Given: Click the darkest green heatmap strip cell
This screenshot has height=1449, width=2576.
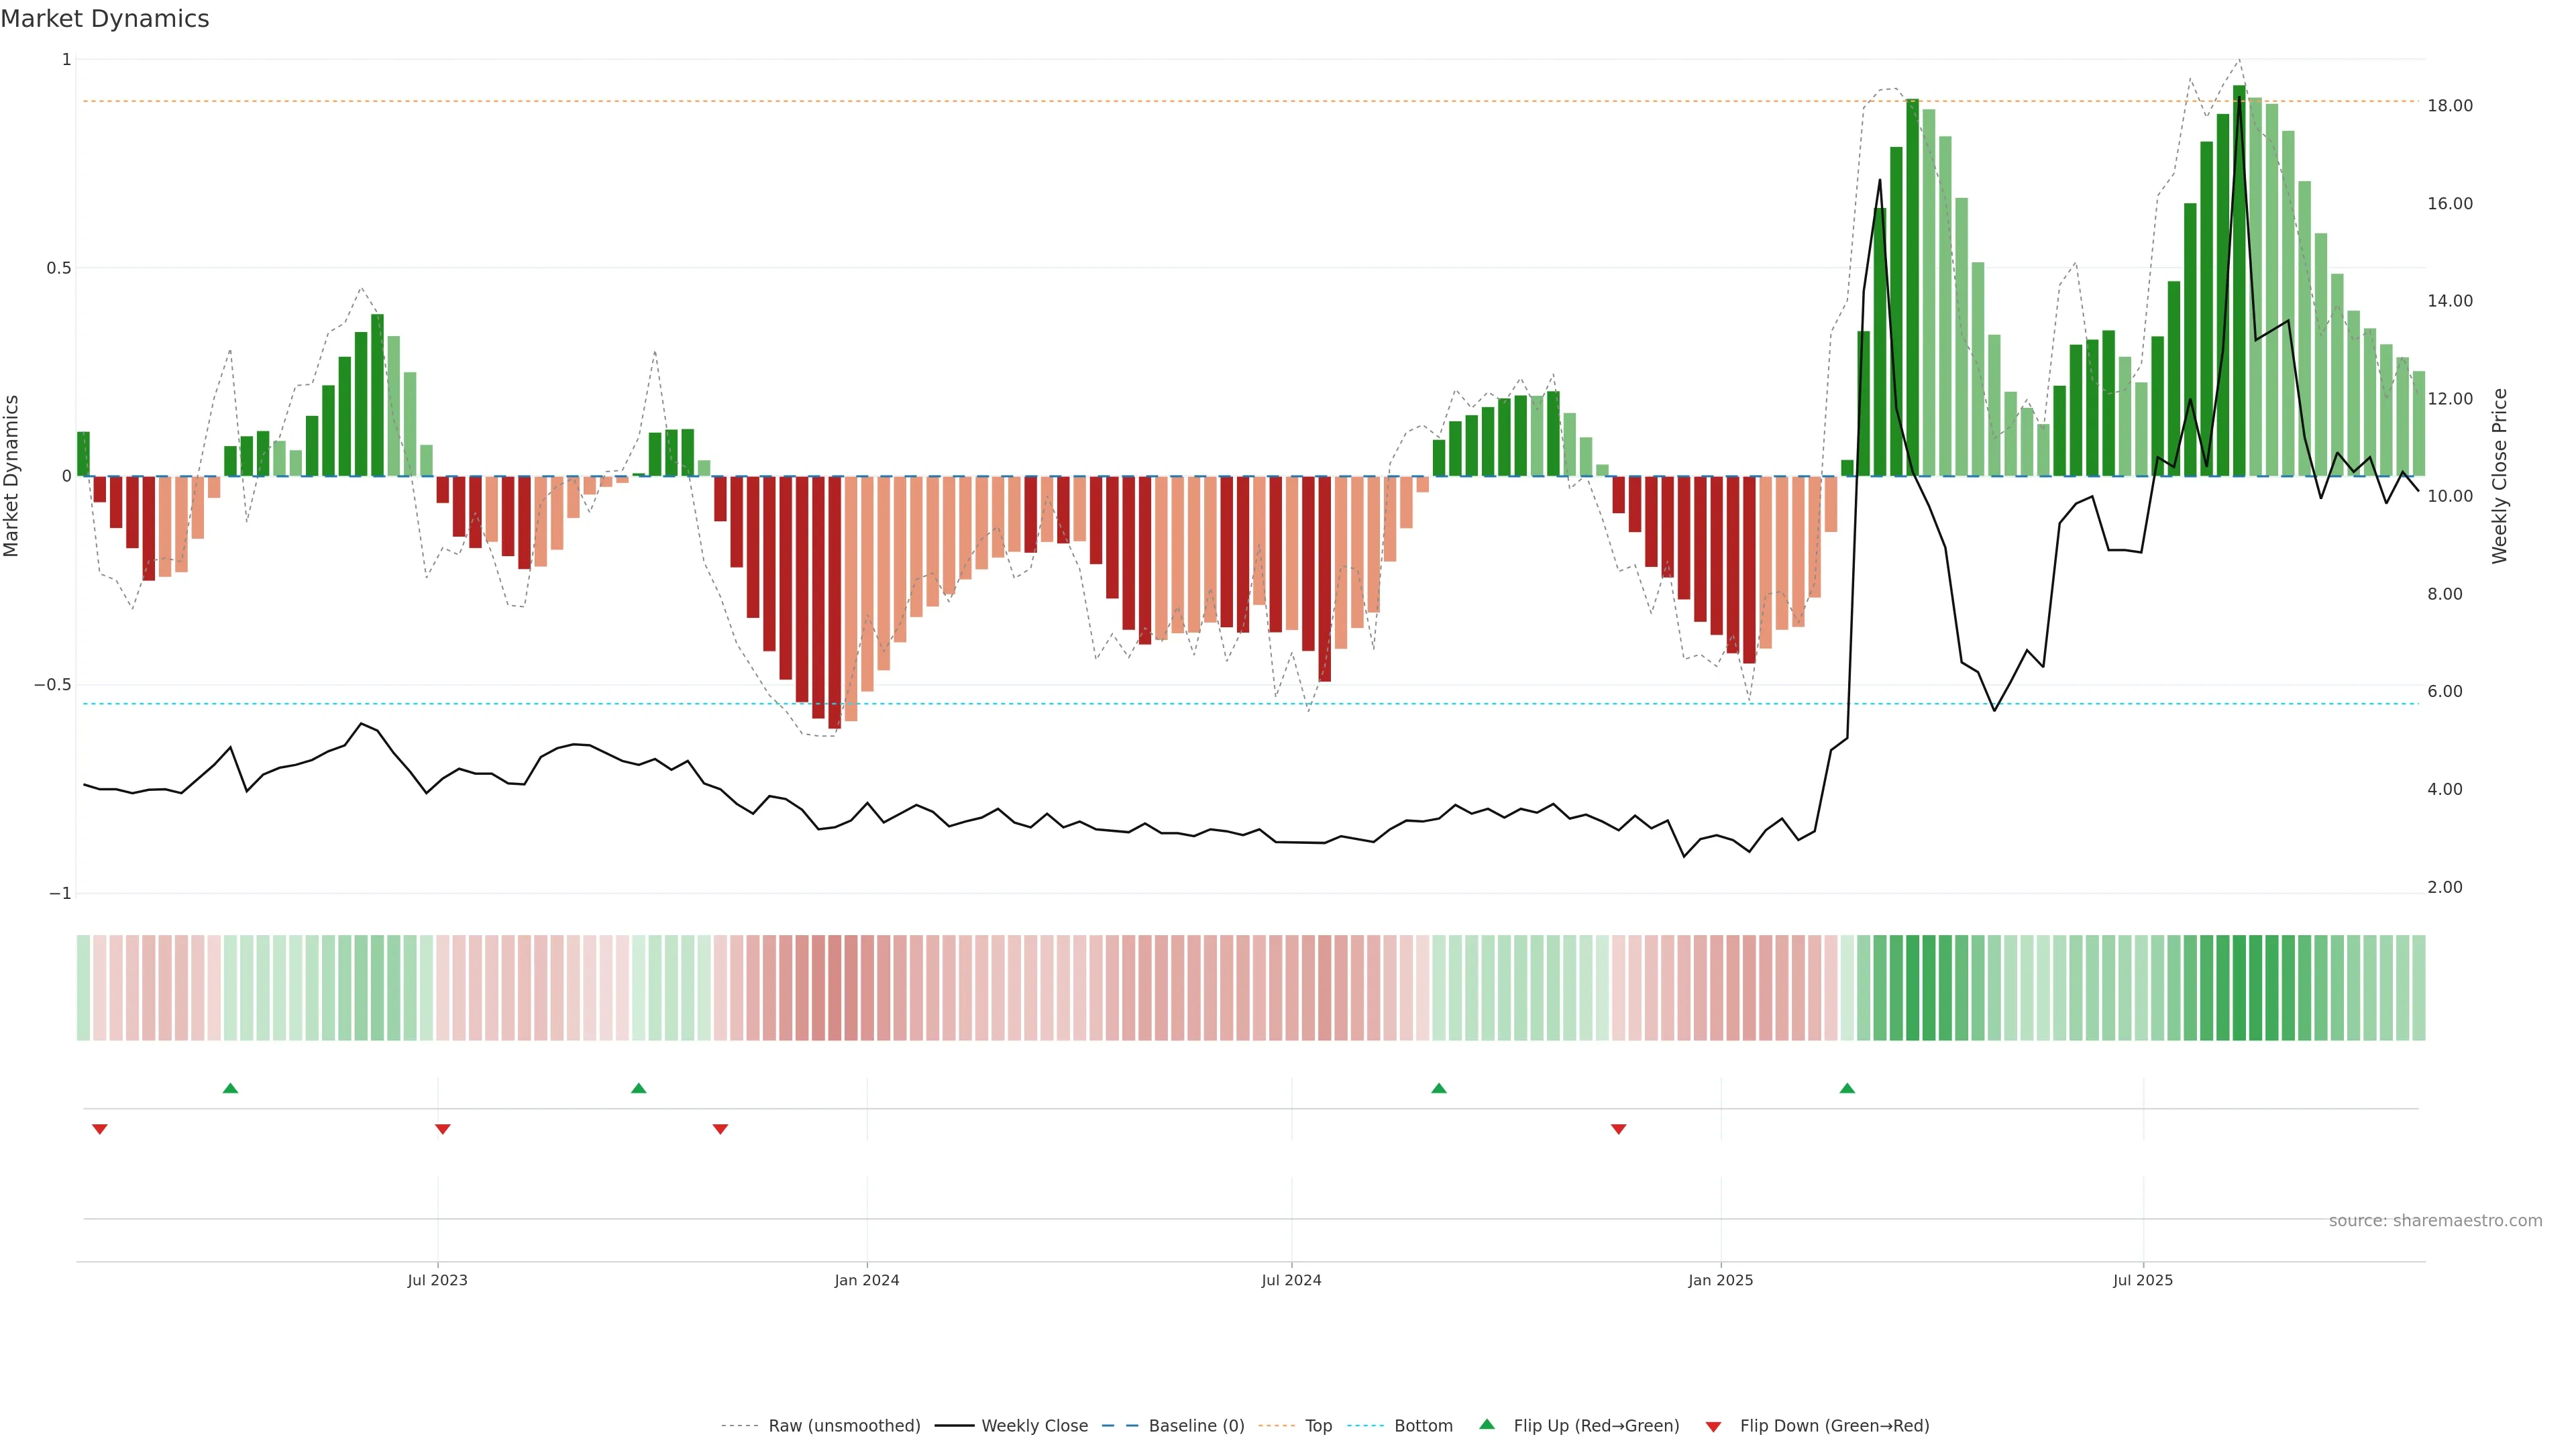Looking at the screenshot, I should click(2239, 988).
